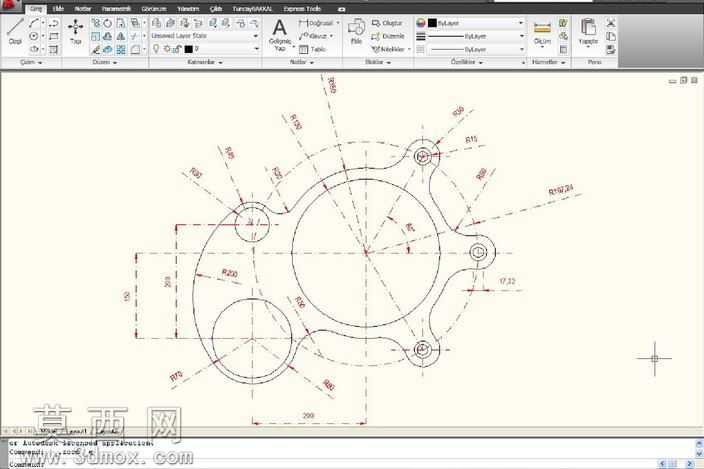Expand the Bloklar panel title
Viewport: 704px width, 469px height.
pos(378,62)
